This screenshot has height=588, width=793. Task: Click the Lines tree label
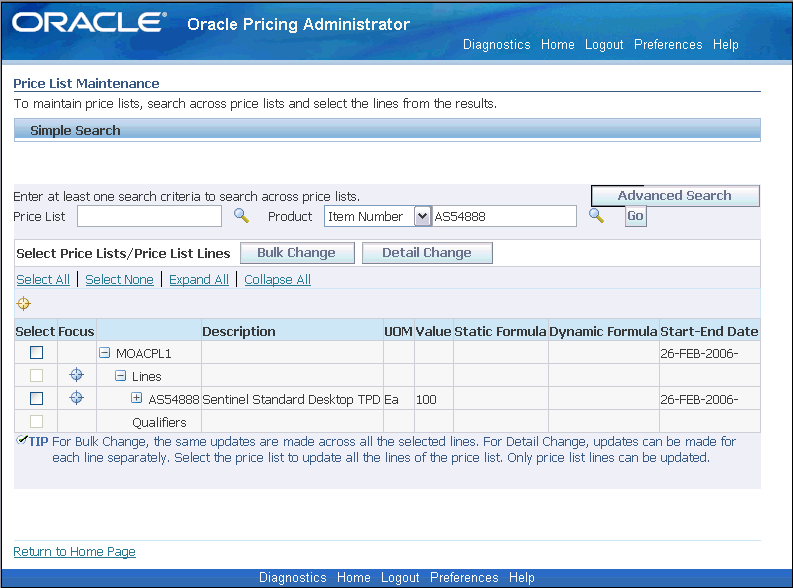tap(147, 377)
